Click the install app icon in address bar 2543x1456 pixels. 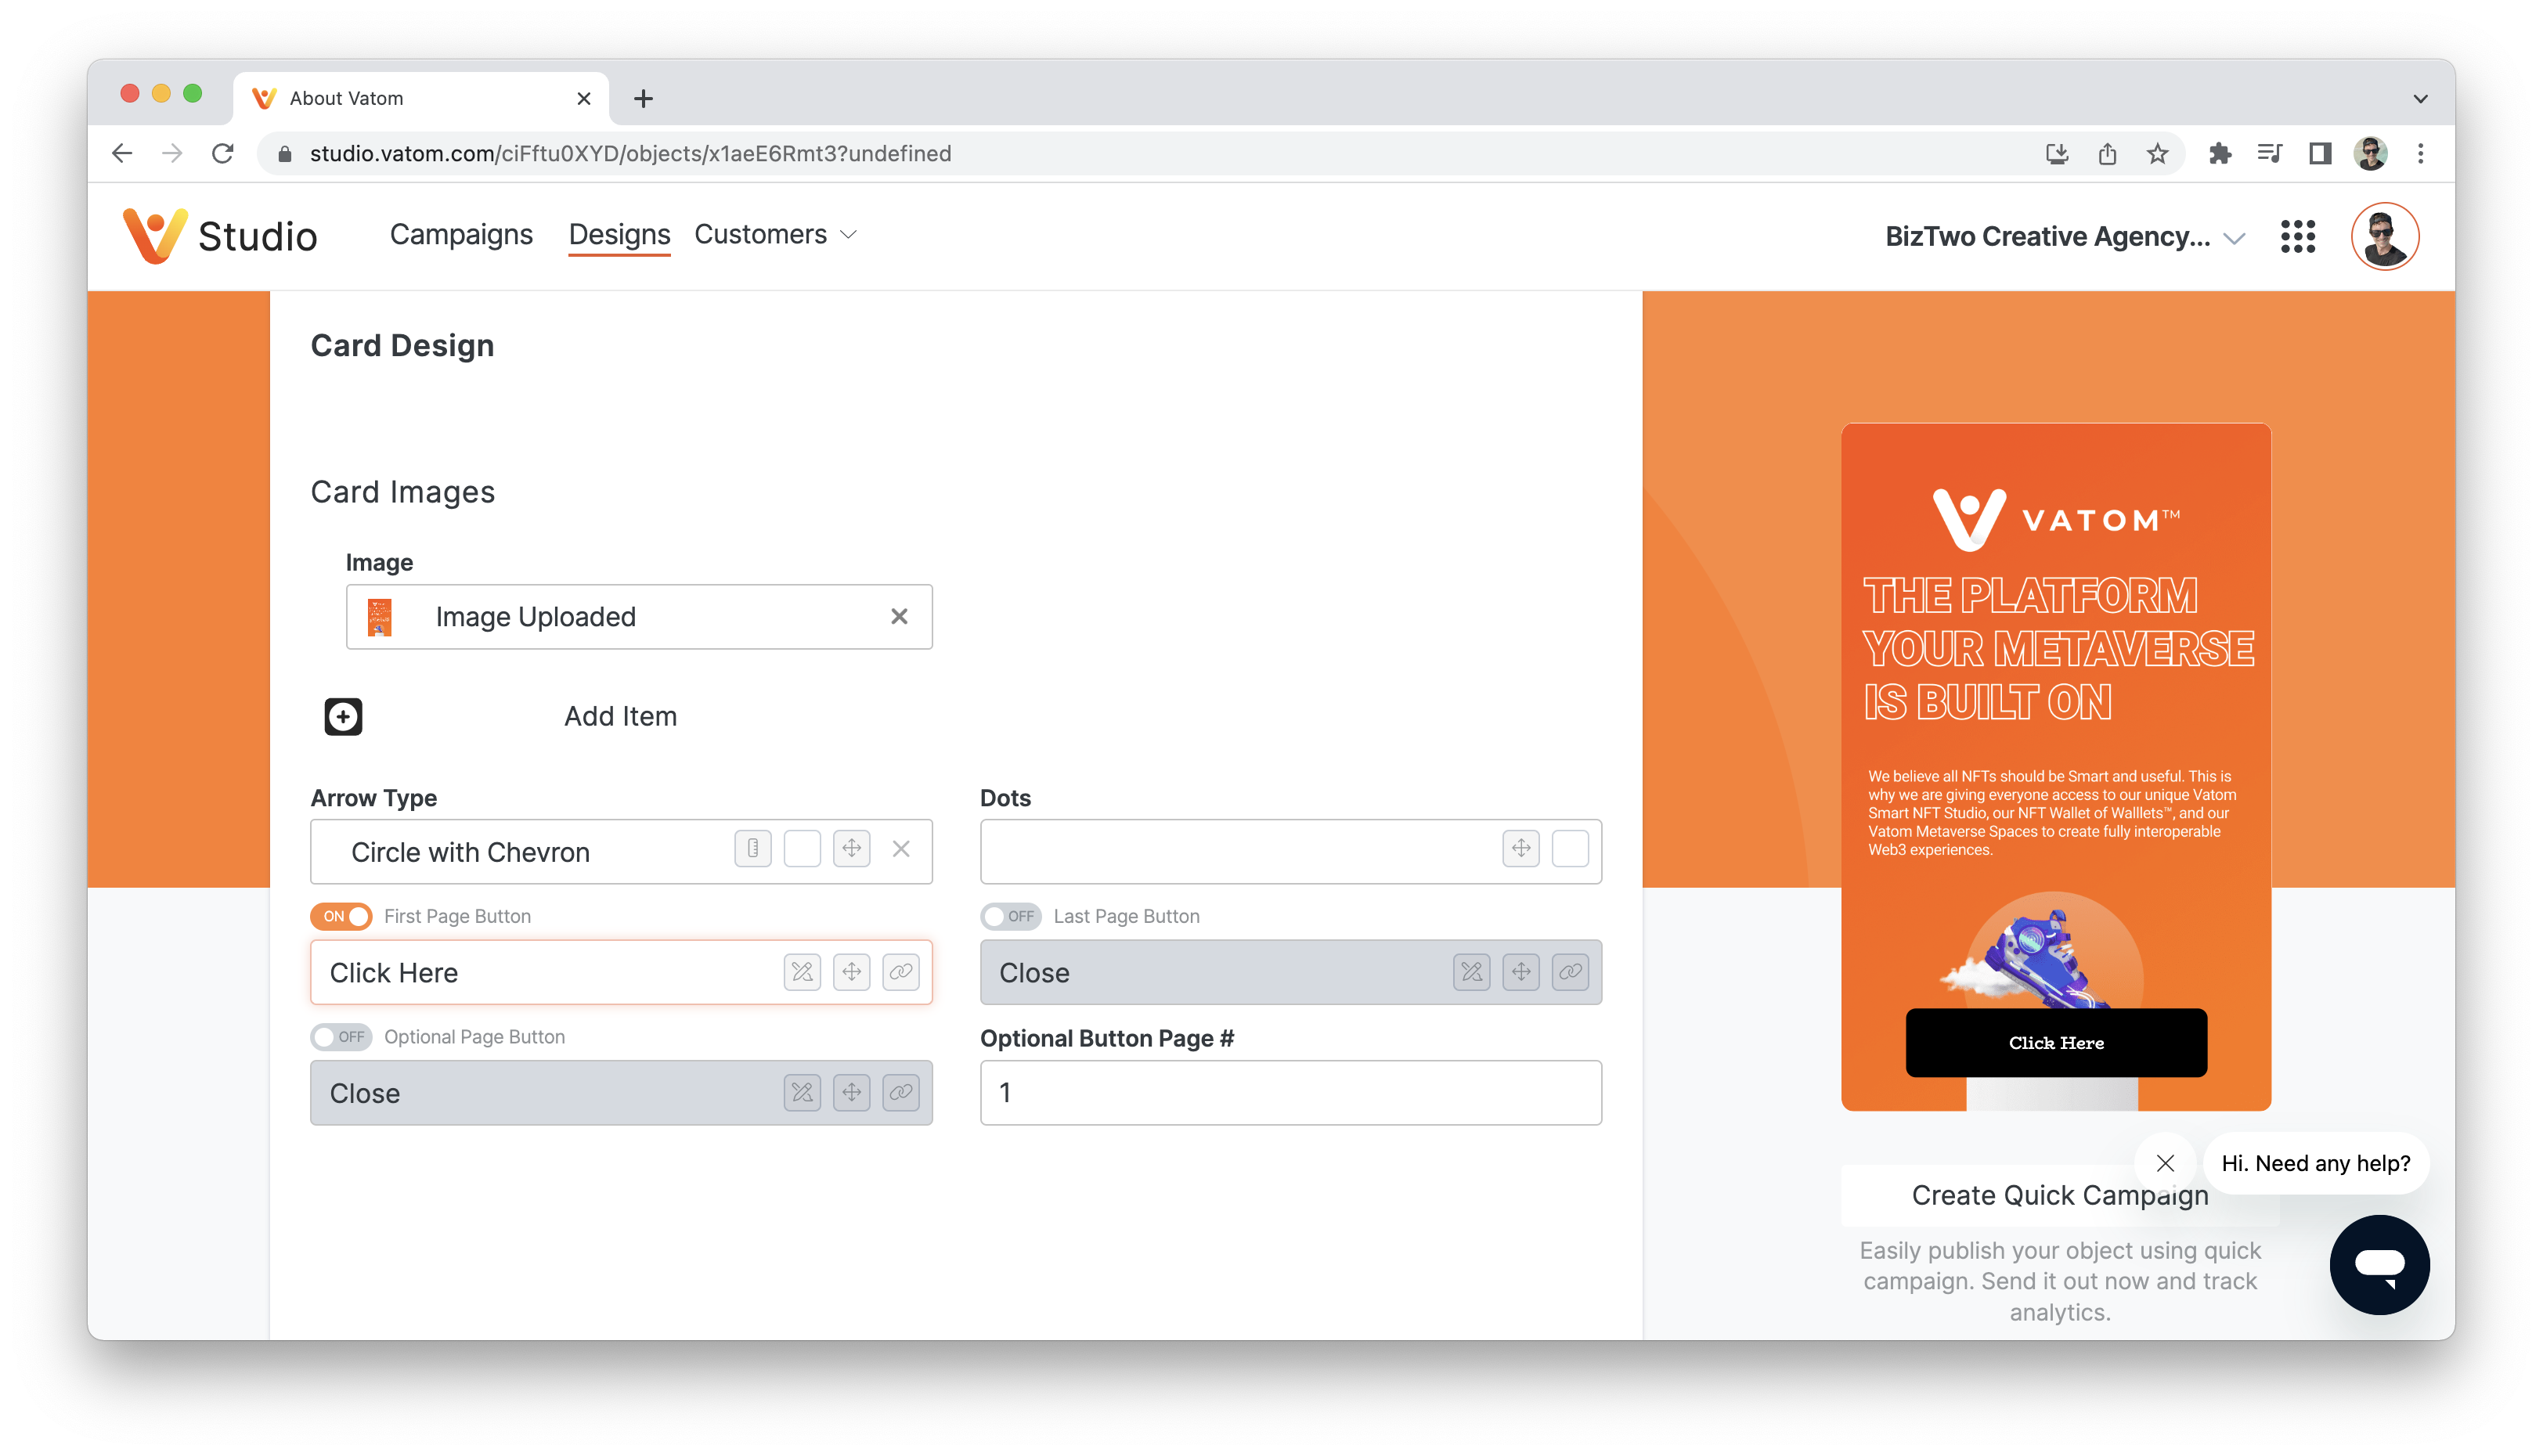click(2056, 154)
